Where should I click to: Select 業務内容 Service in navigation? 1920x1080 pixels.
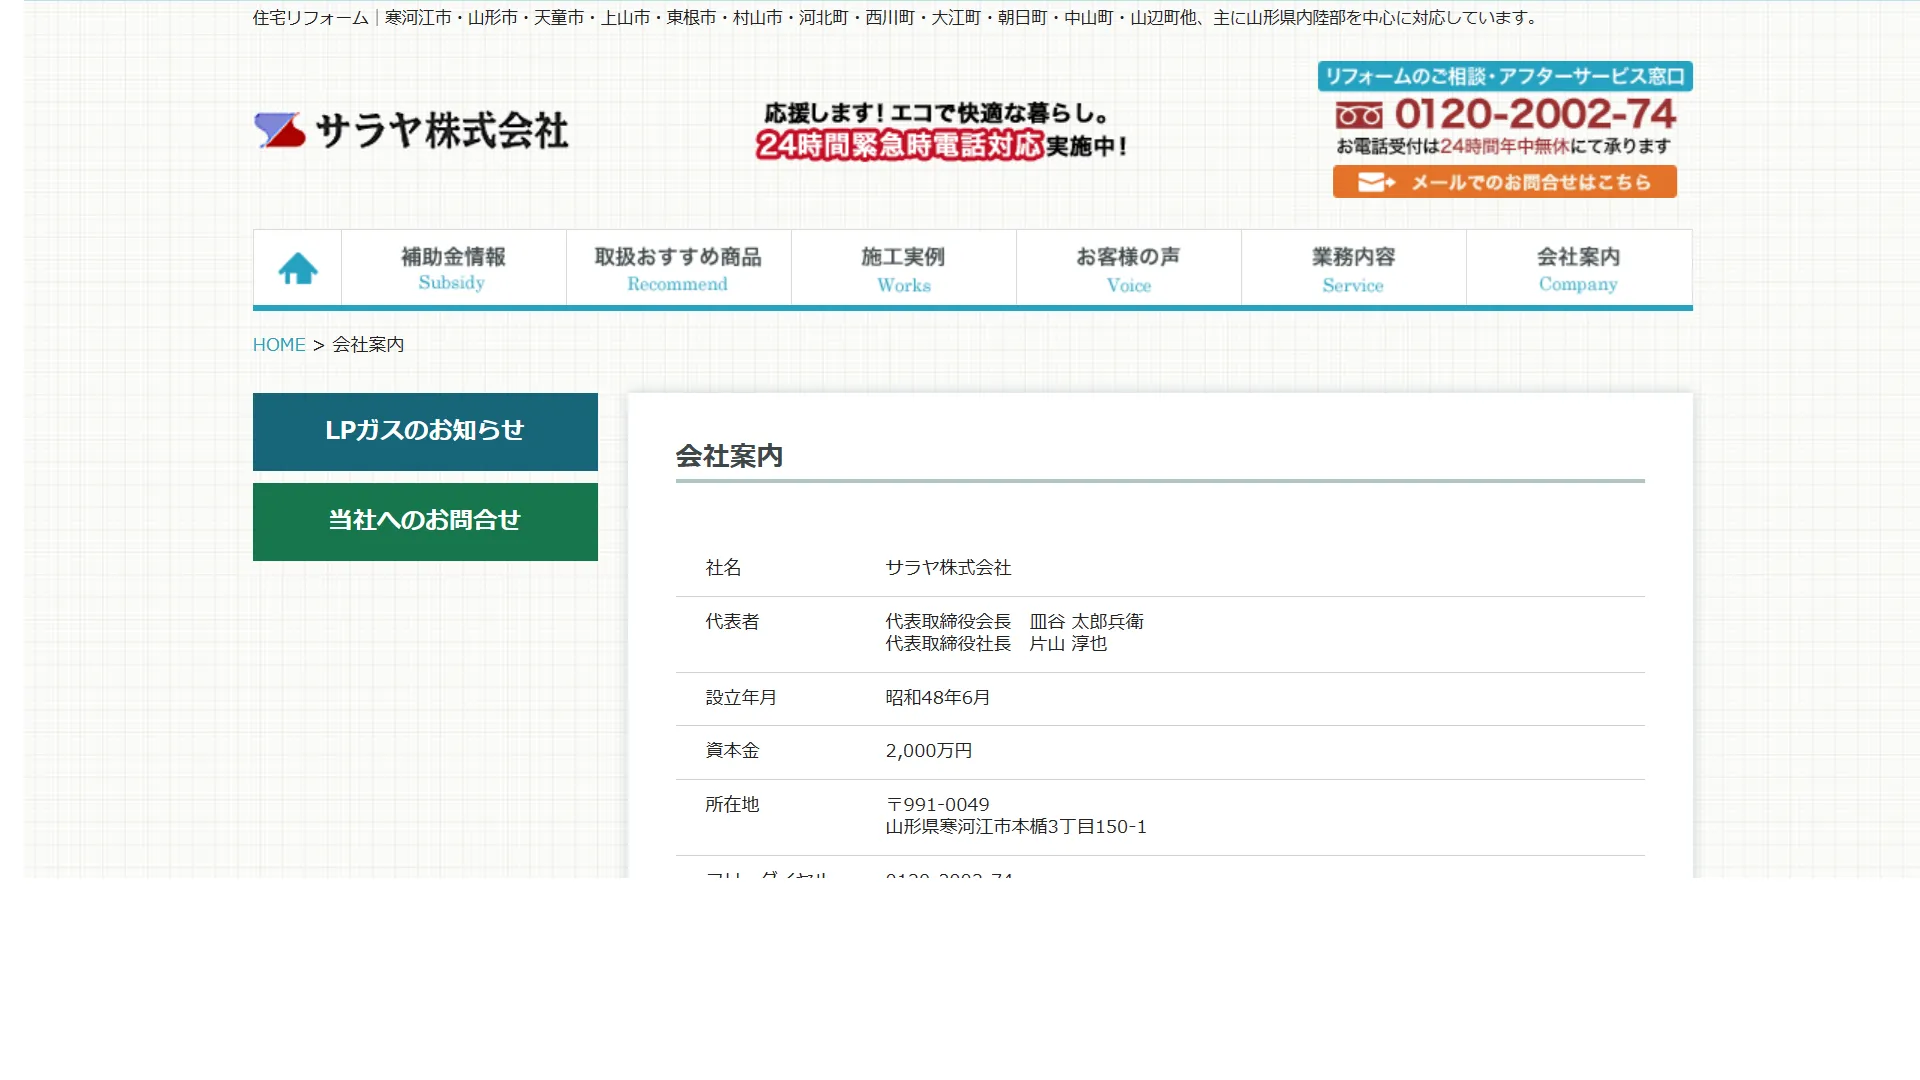pos(1353,268)
